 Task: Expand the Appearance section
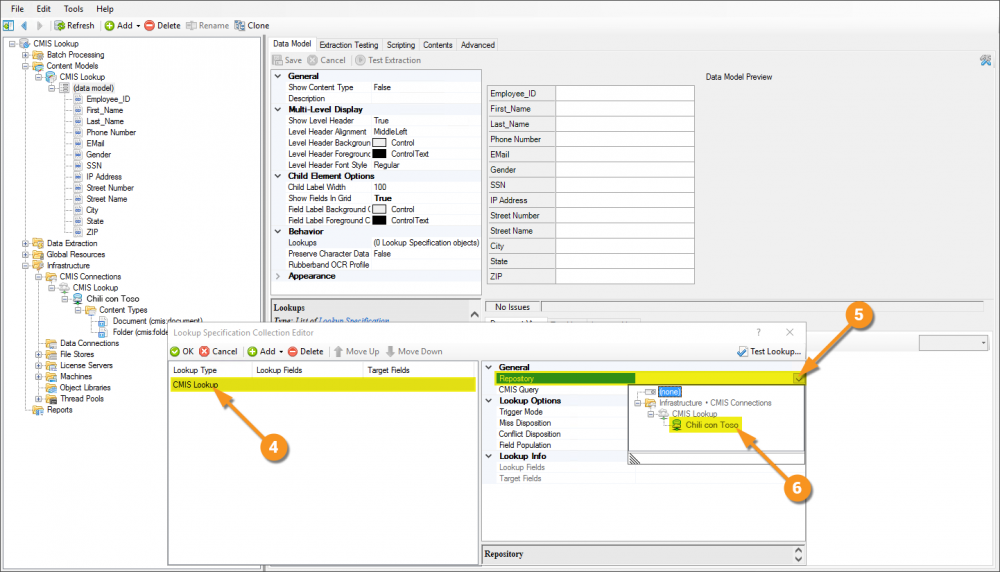[x=278, y=276]
